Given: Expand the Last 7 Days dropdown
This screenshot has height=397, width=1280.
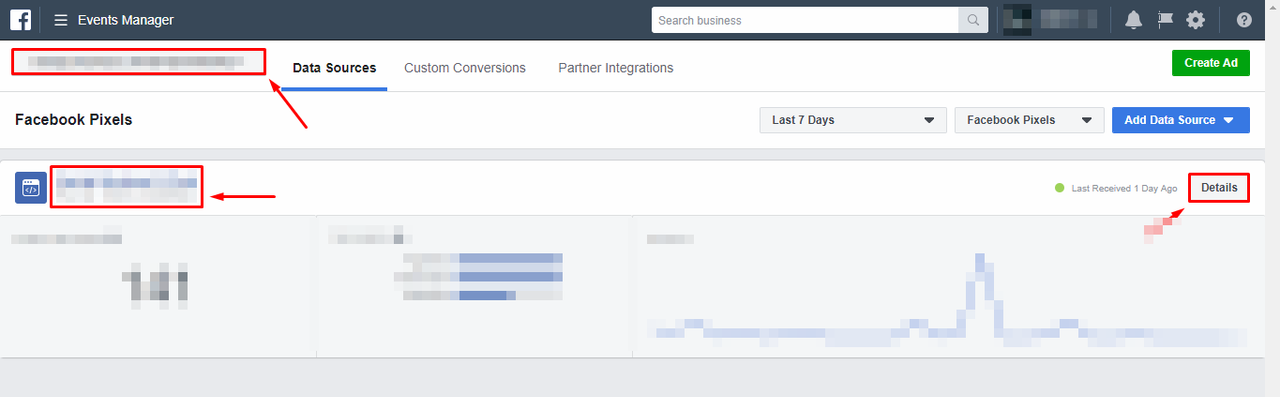Looking at the screenshot, I should (x=853, y=120).
